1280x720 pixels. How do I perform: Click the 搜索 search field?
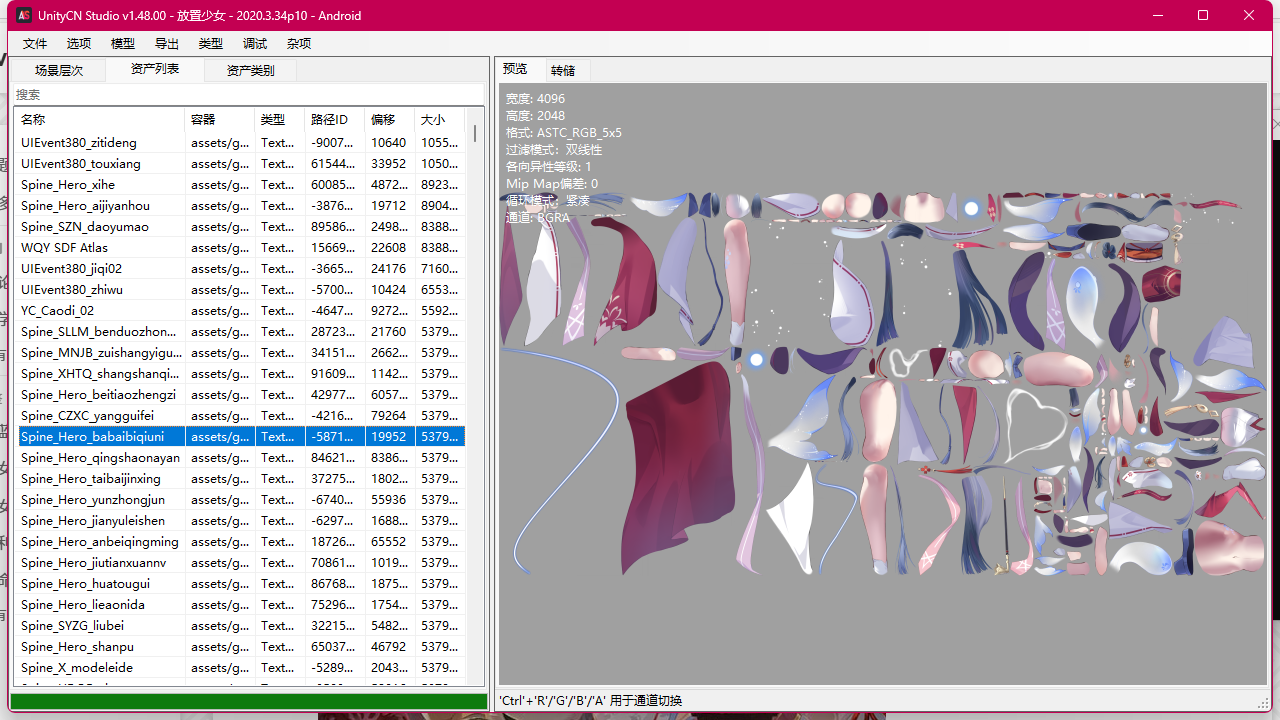tap(248, 95)
